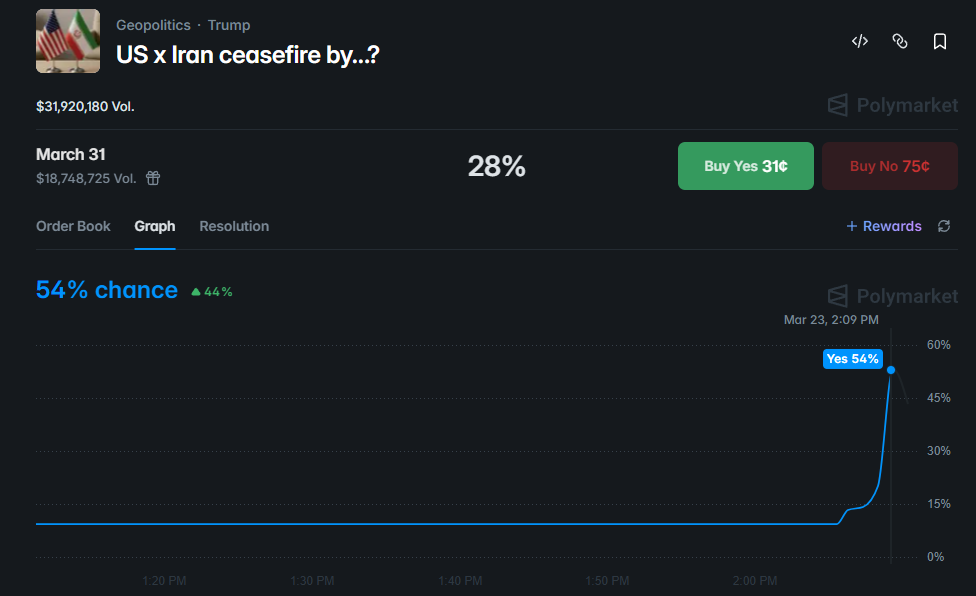Click the Mar 23, 2:09 PM timestamp
Image resolution: width=976 pixels, height=596 pixels.
click(831, 320)
